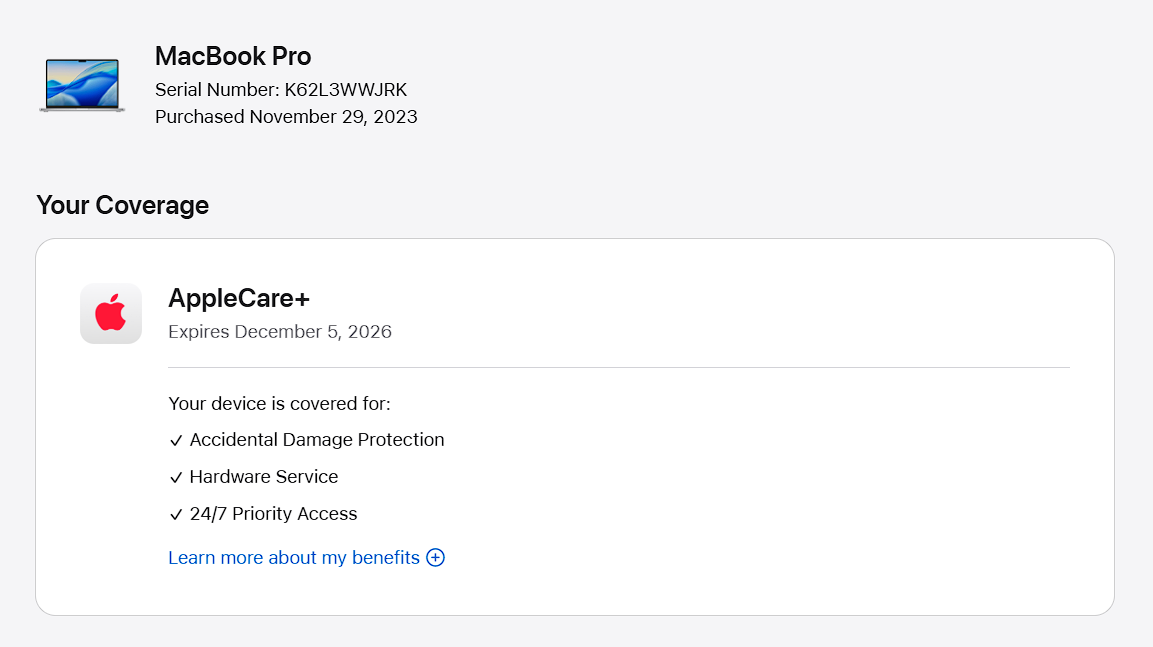Click the MacBook Pro device title
The height and width of the screenshot is (647, 1153).
(x=233, y=56)
